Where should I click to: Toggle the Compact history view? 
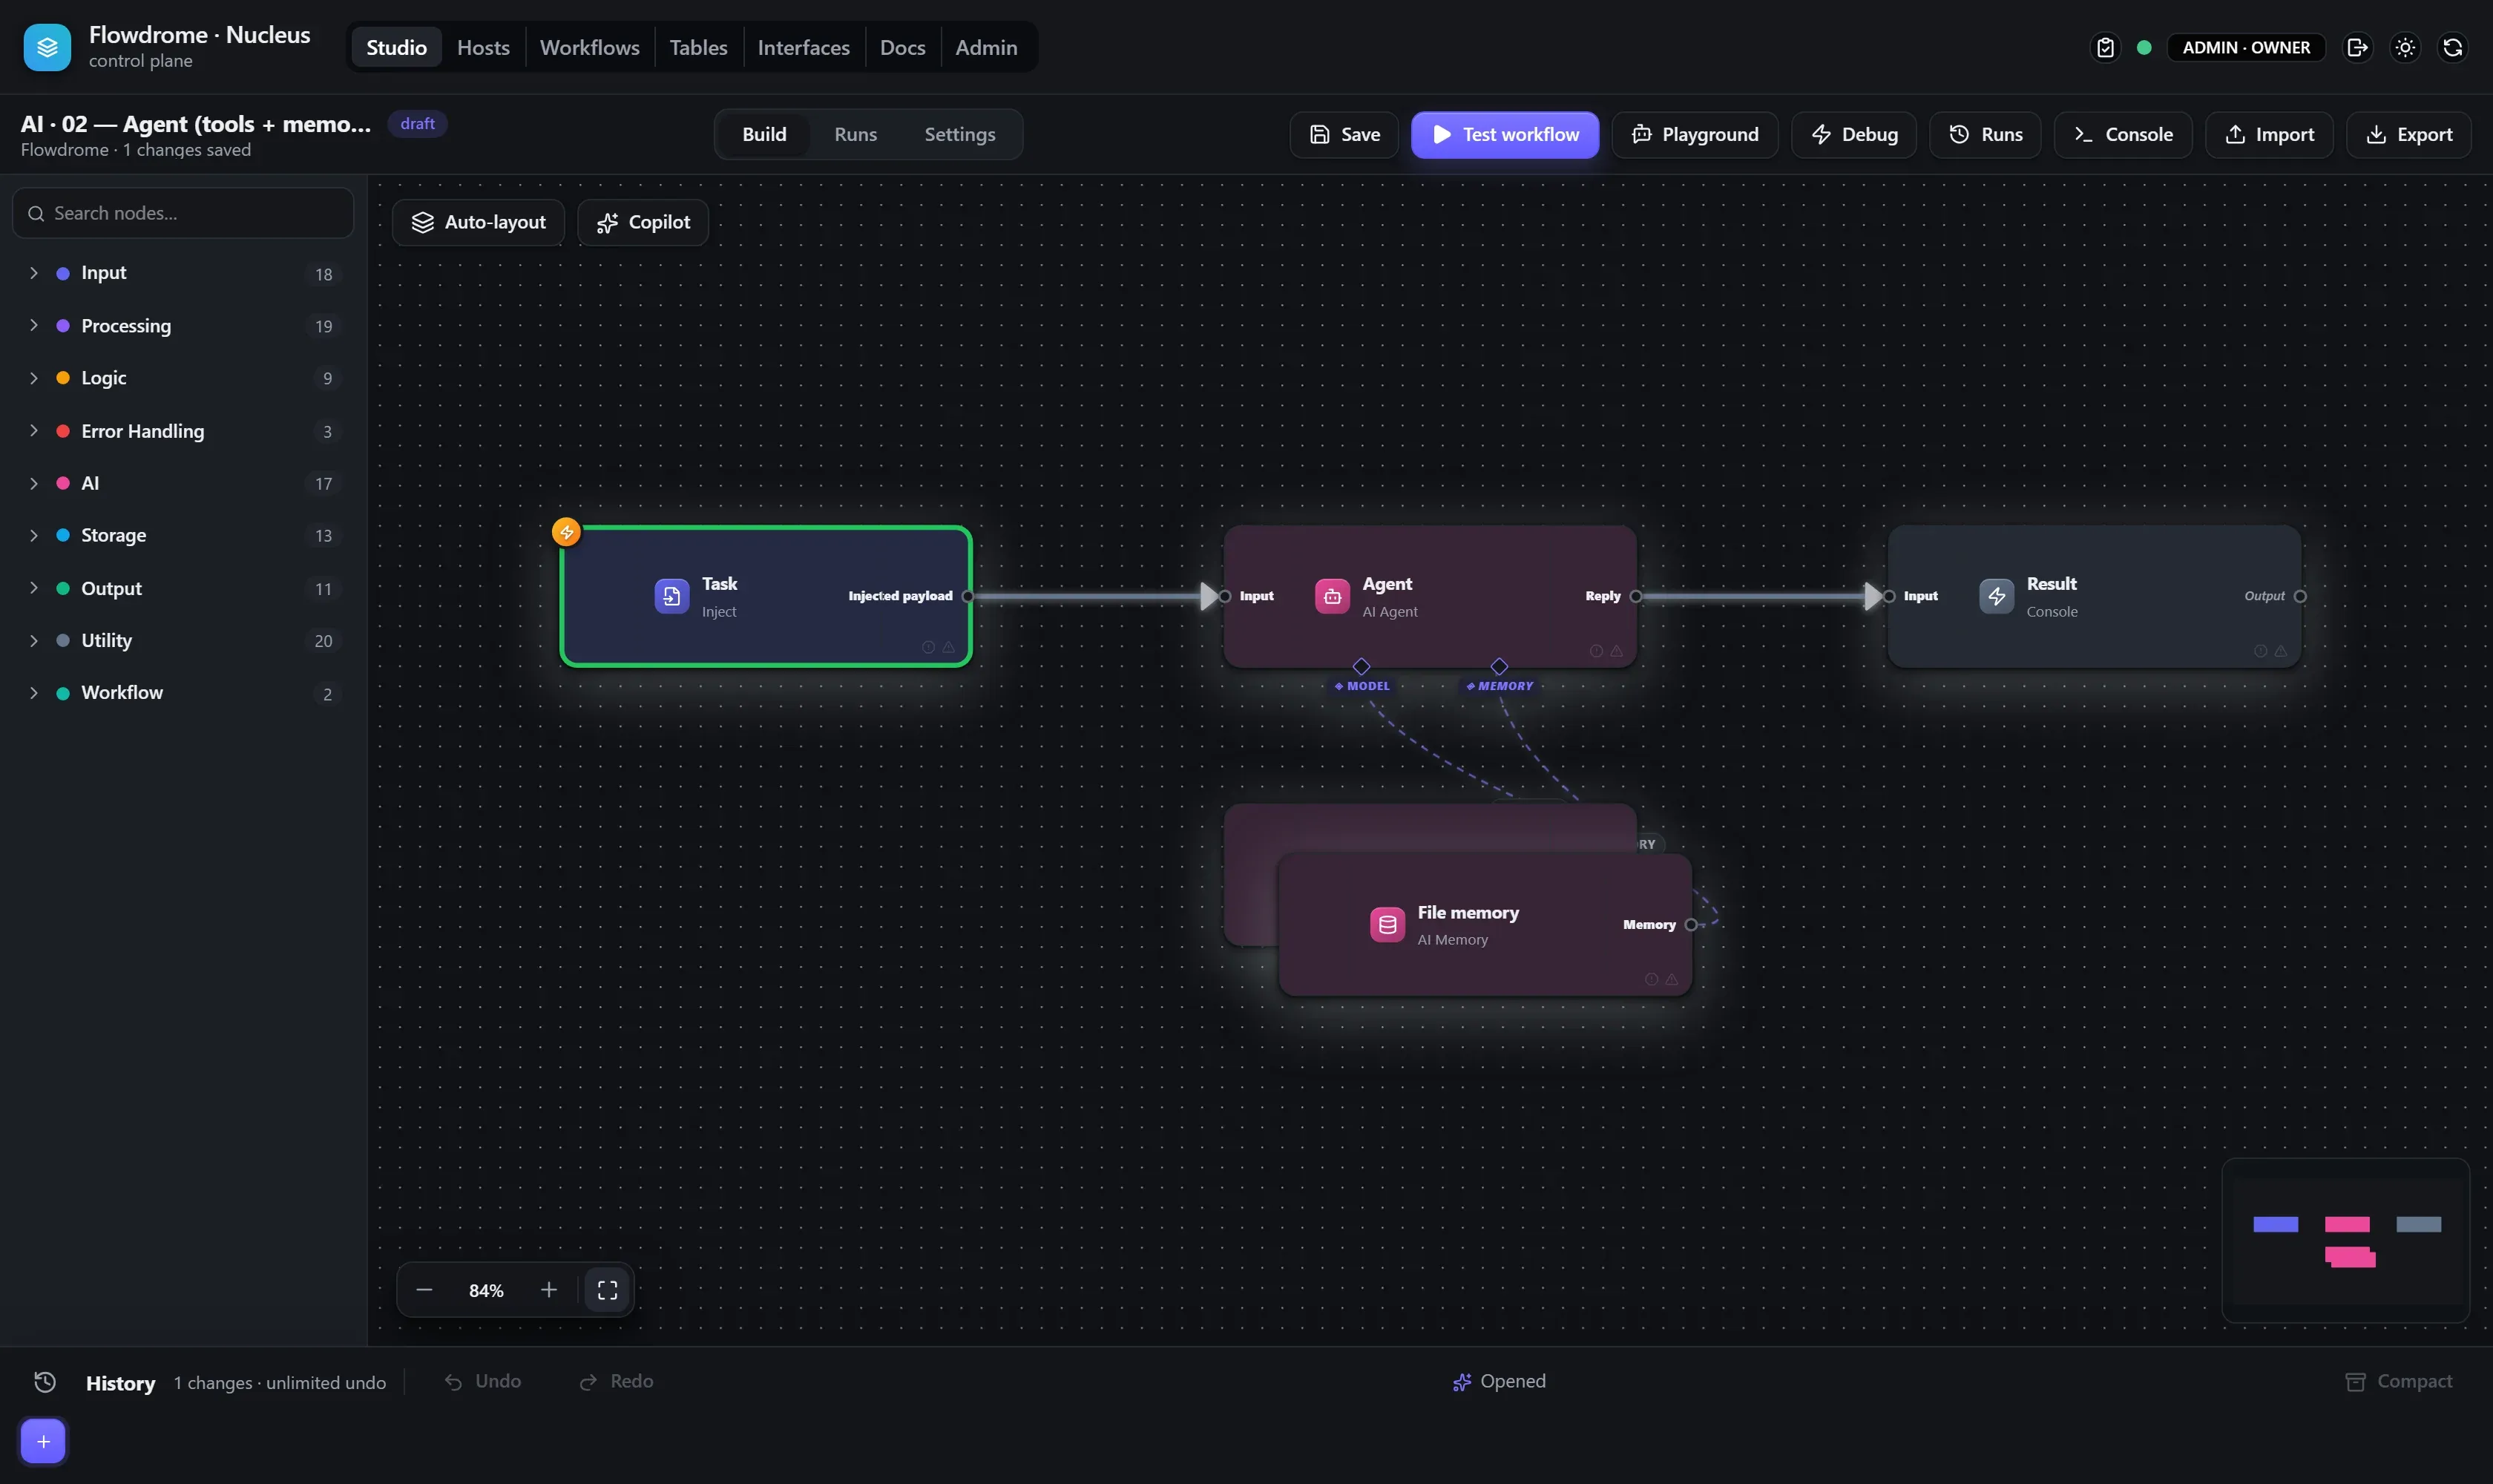tap(2398, 1381)
